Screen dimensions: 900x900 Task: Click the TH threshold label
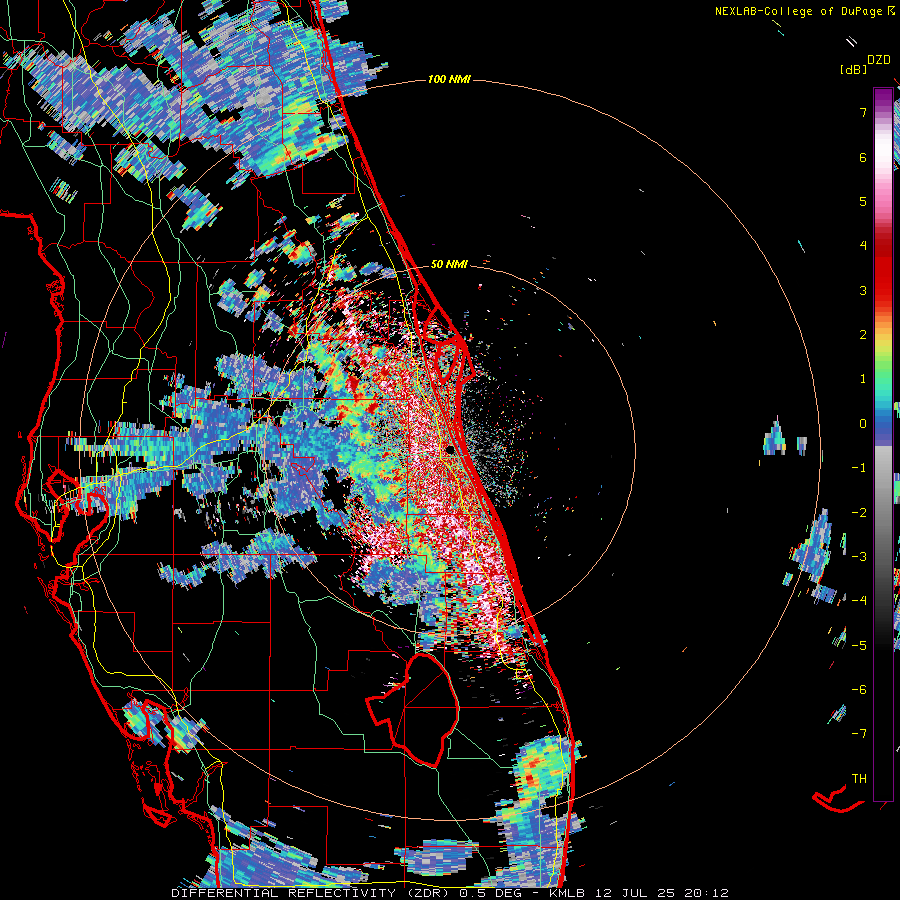click(859, 779)
